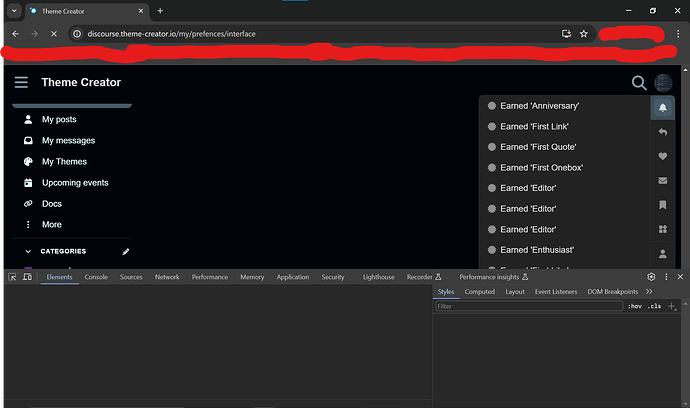Screen dimensions: 690x408
Task: Open the Lighthouse tab
Action: 378,277
